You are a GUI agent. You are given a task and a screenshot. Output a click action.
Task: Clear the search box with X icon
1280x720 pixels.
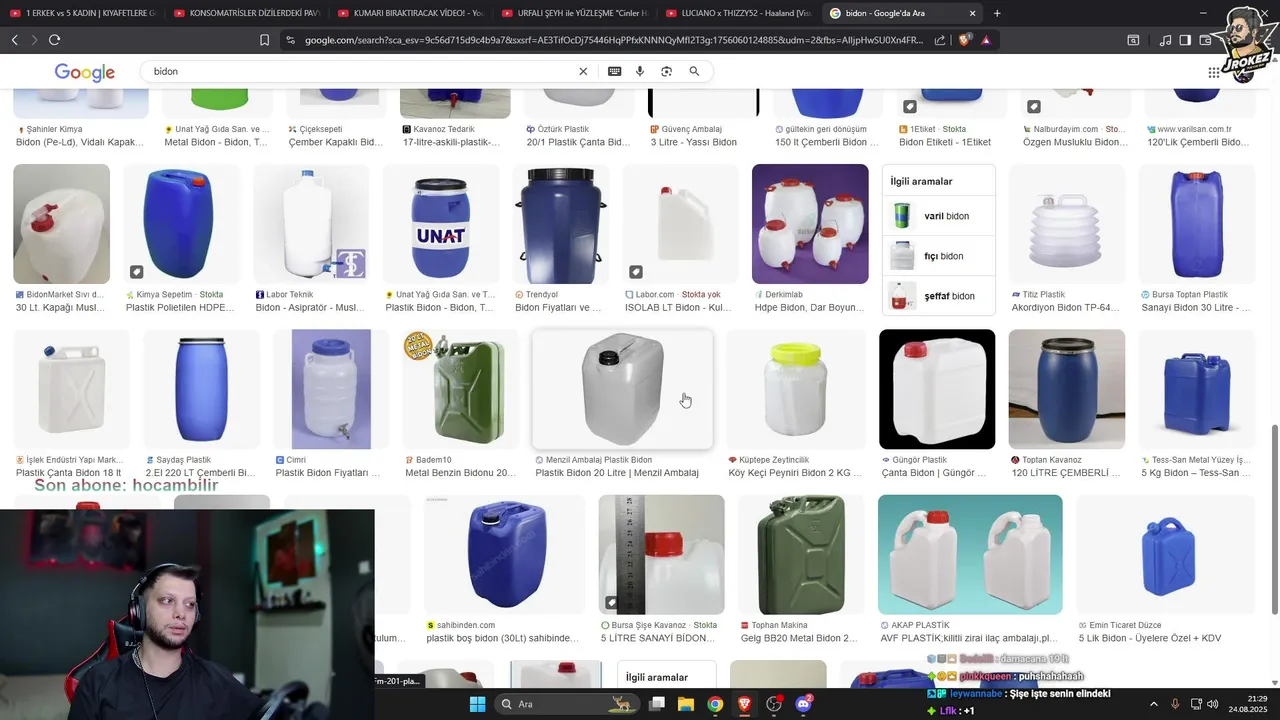tap(583, 71)
